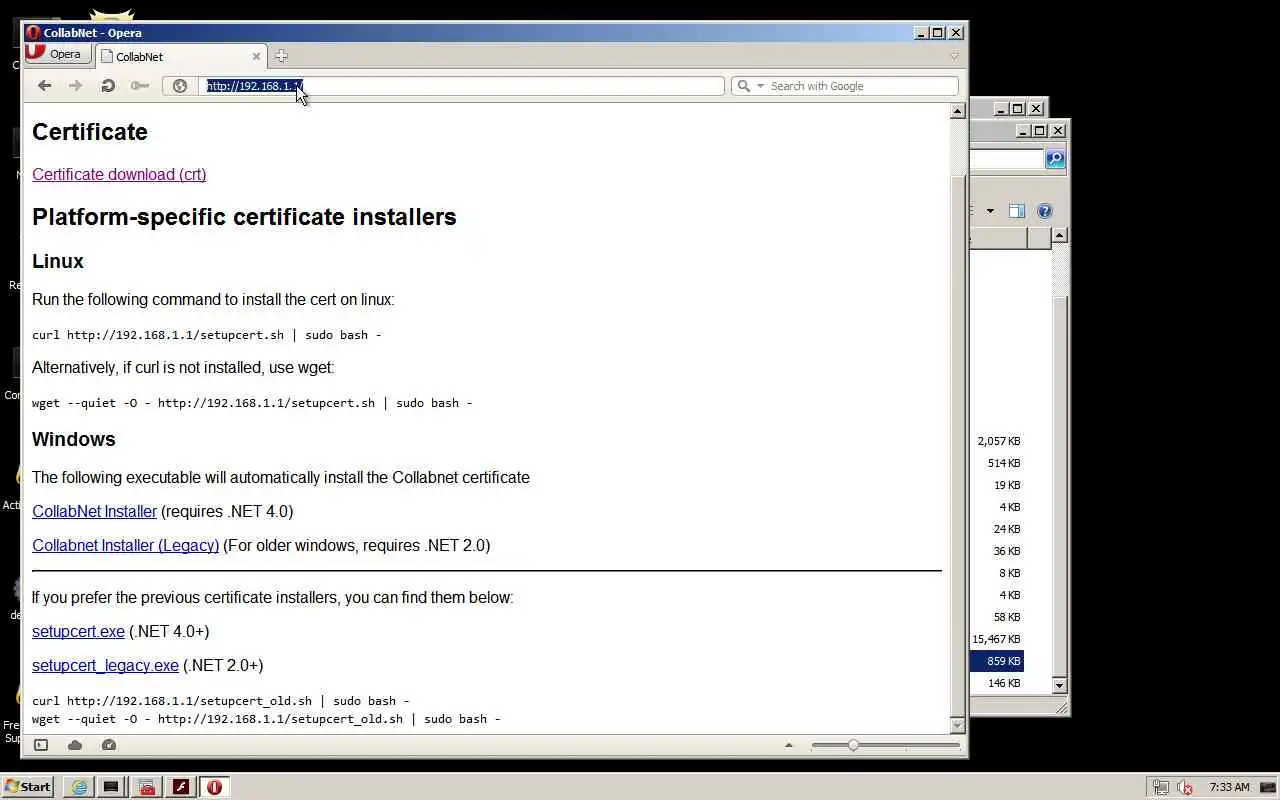Open the zoom options arrow near the slider

point(788,745)
